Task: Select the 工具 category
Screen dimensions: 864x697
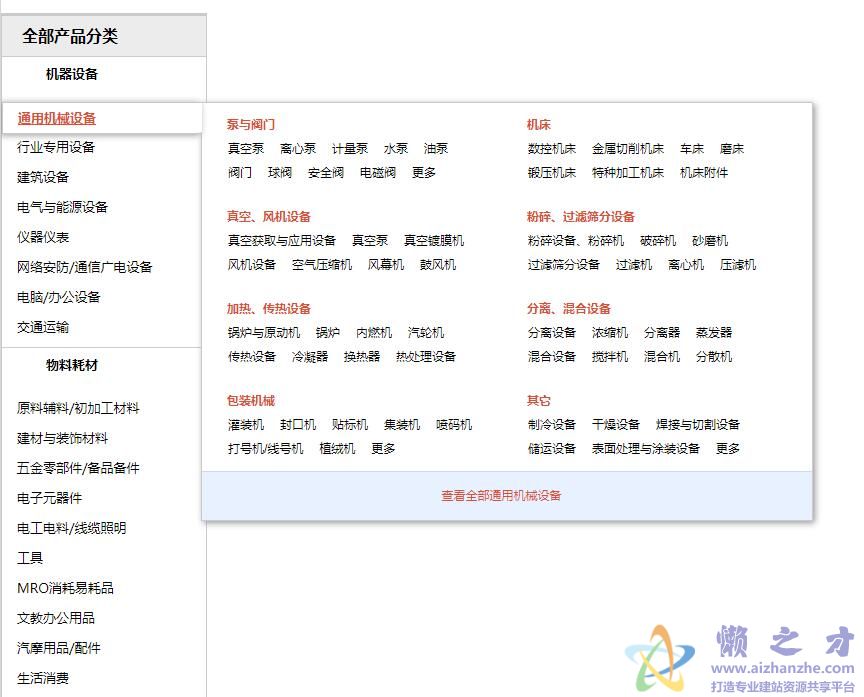Action: point(30,558)
